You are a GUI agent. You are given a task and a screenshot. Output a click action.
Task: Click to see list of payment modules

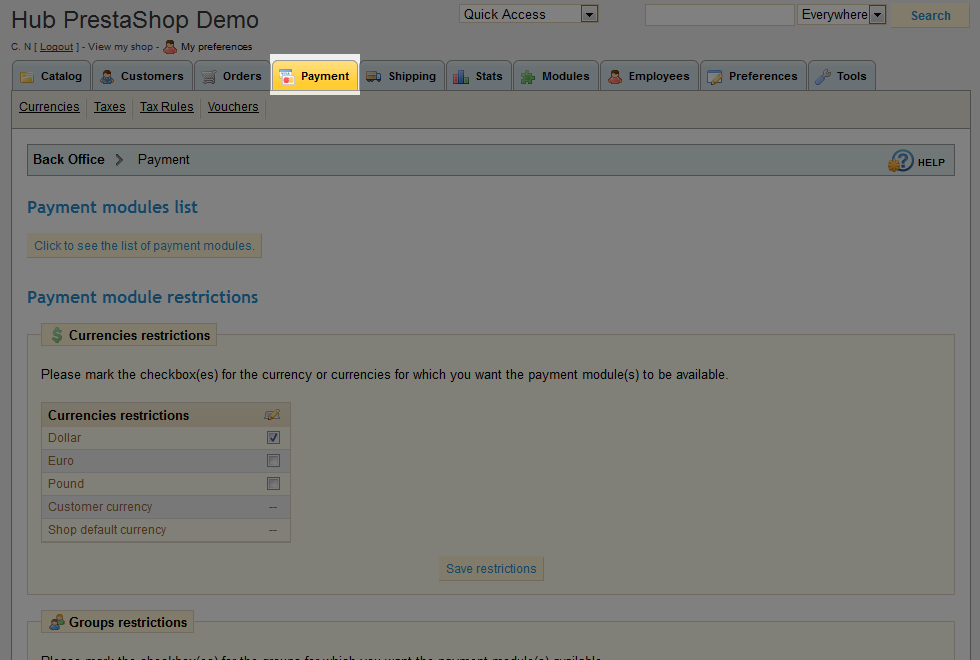(144, 246)
